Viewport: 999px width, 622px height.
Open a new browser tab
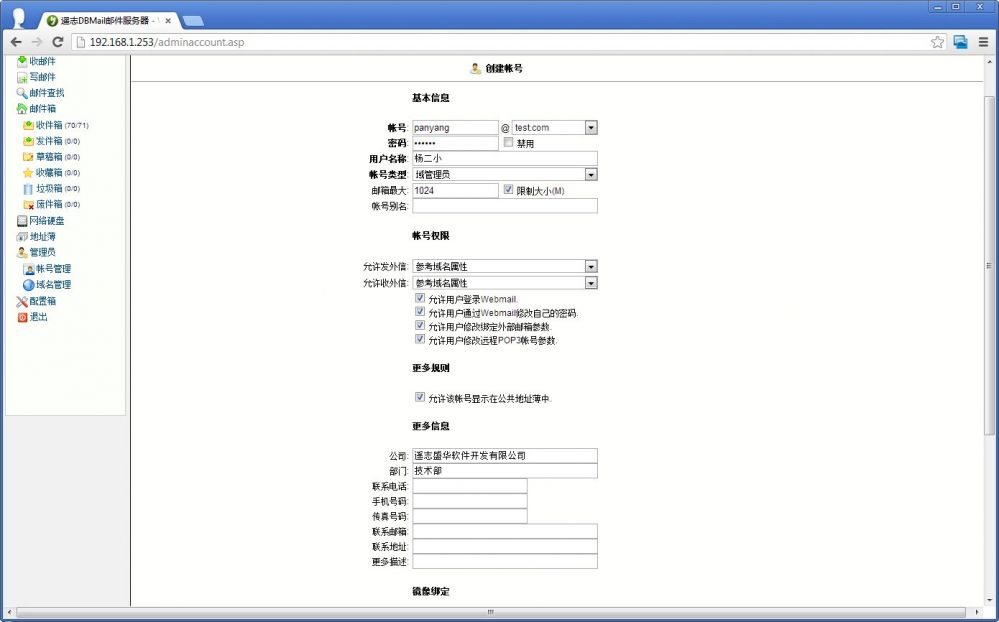coord(192,21)
